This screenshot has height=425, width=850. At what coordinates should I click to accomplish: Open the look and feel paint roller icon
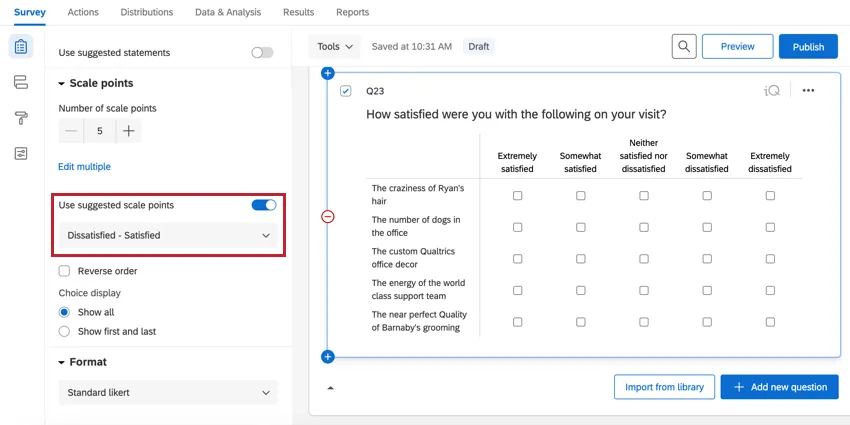(x=21, y=118)
